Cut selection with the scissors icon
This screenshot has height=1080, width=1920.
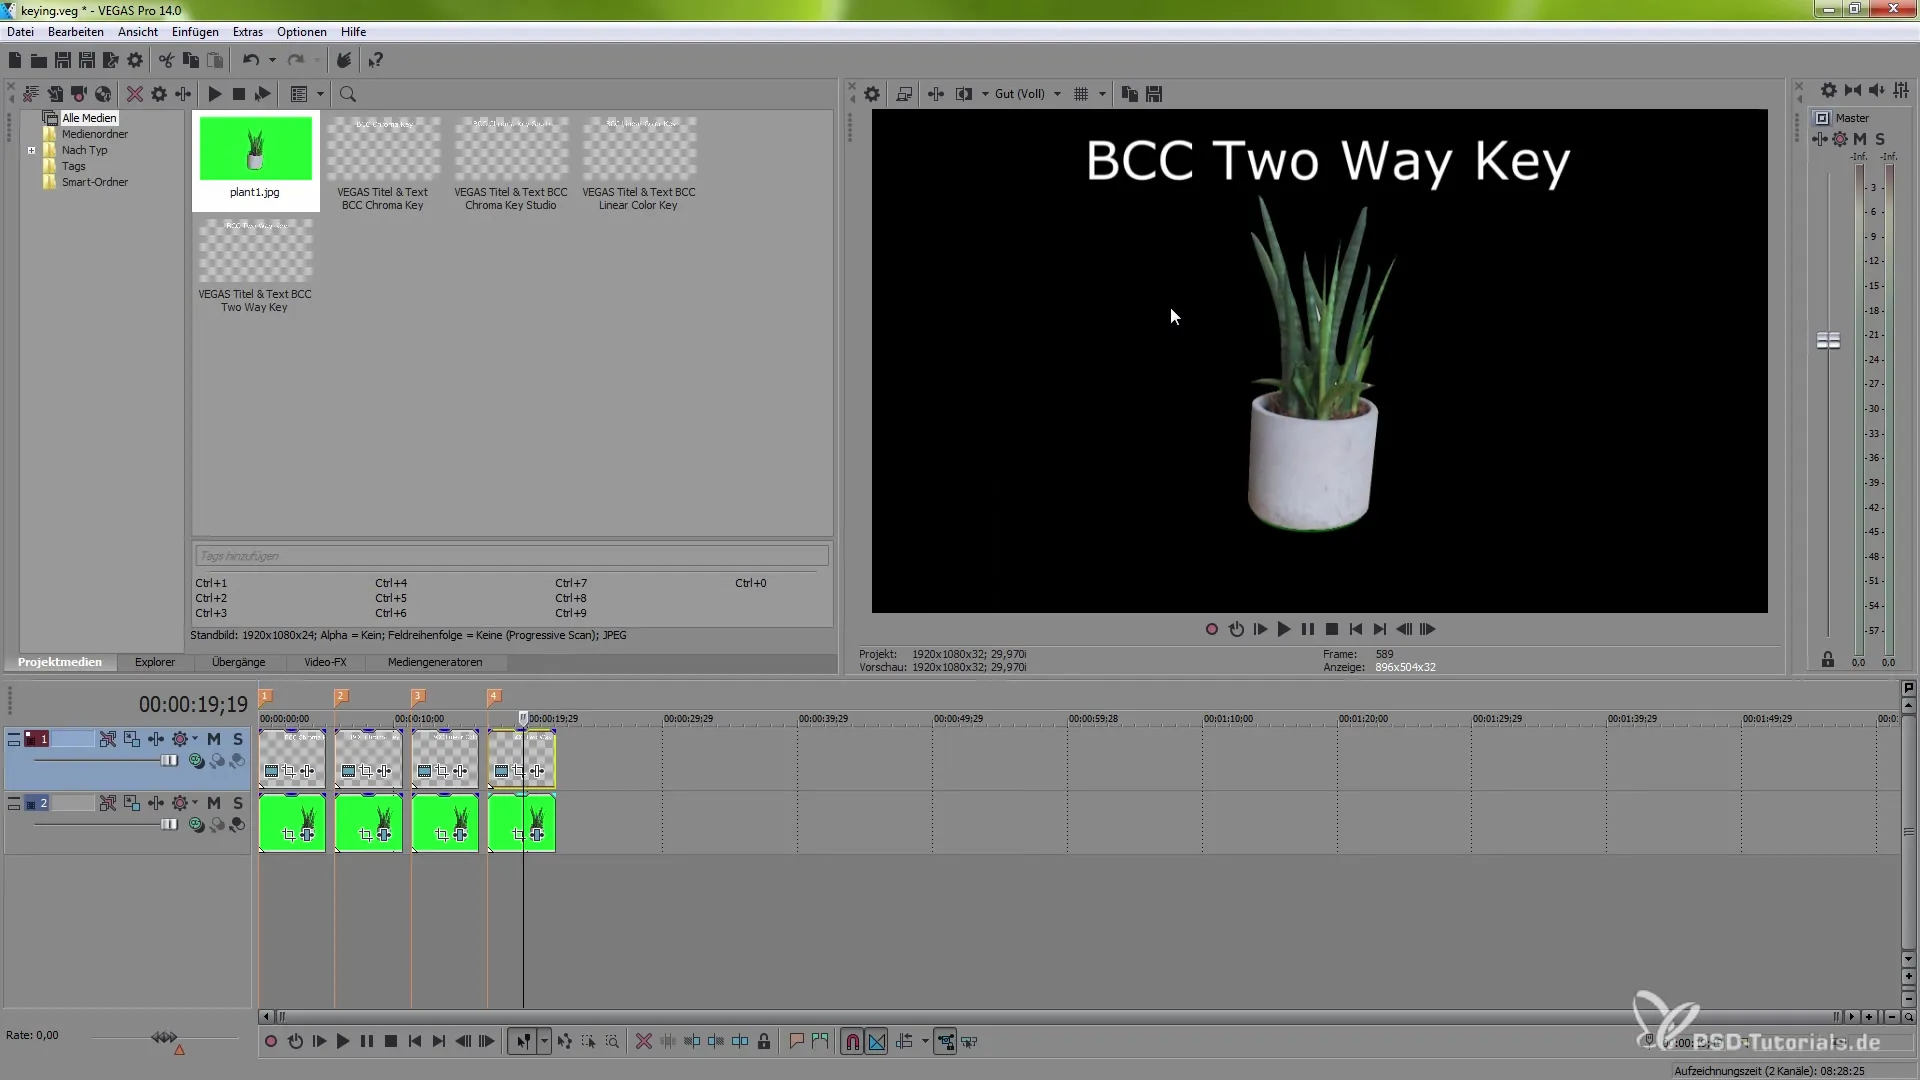166,61
